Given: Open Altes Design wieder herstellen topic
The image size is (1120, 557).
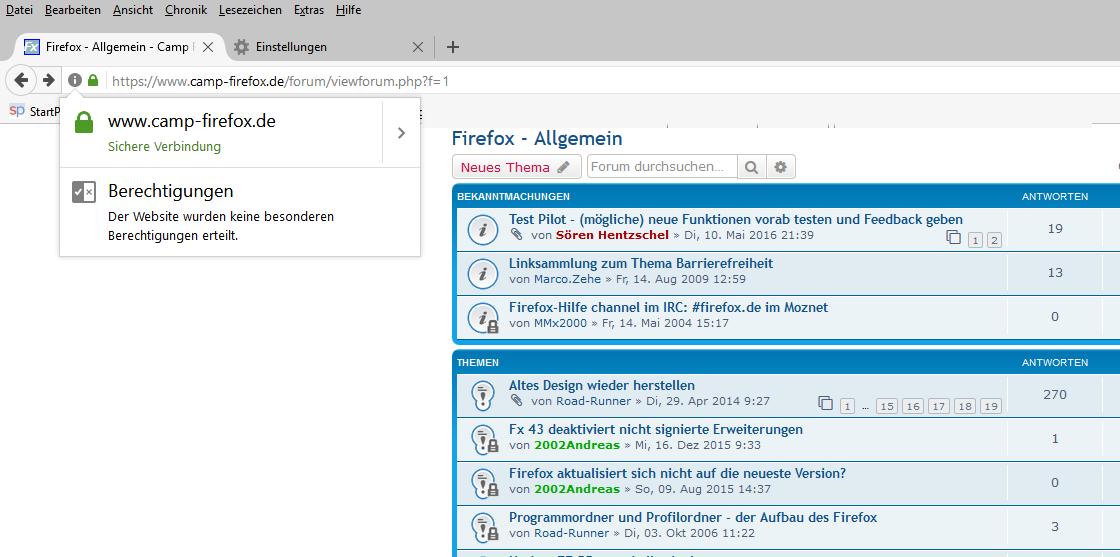Looking at the screenshot, I should pos(601,386).
